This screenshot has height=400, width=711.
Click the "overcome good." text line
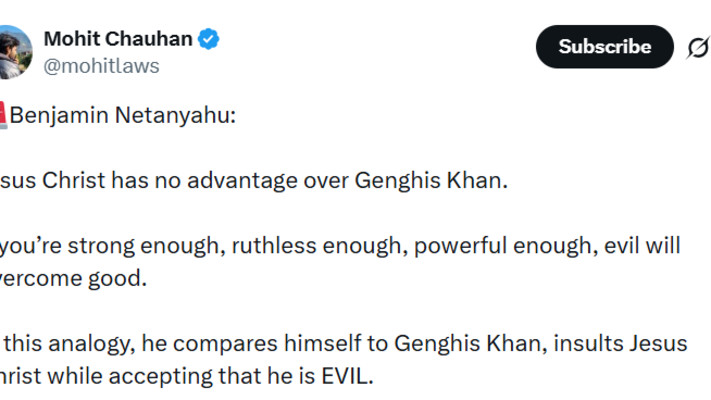pos(75,278)
